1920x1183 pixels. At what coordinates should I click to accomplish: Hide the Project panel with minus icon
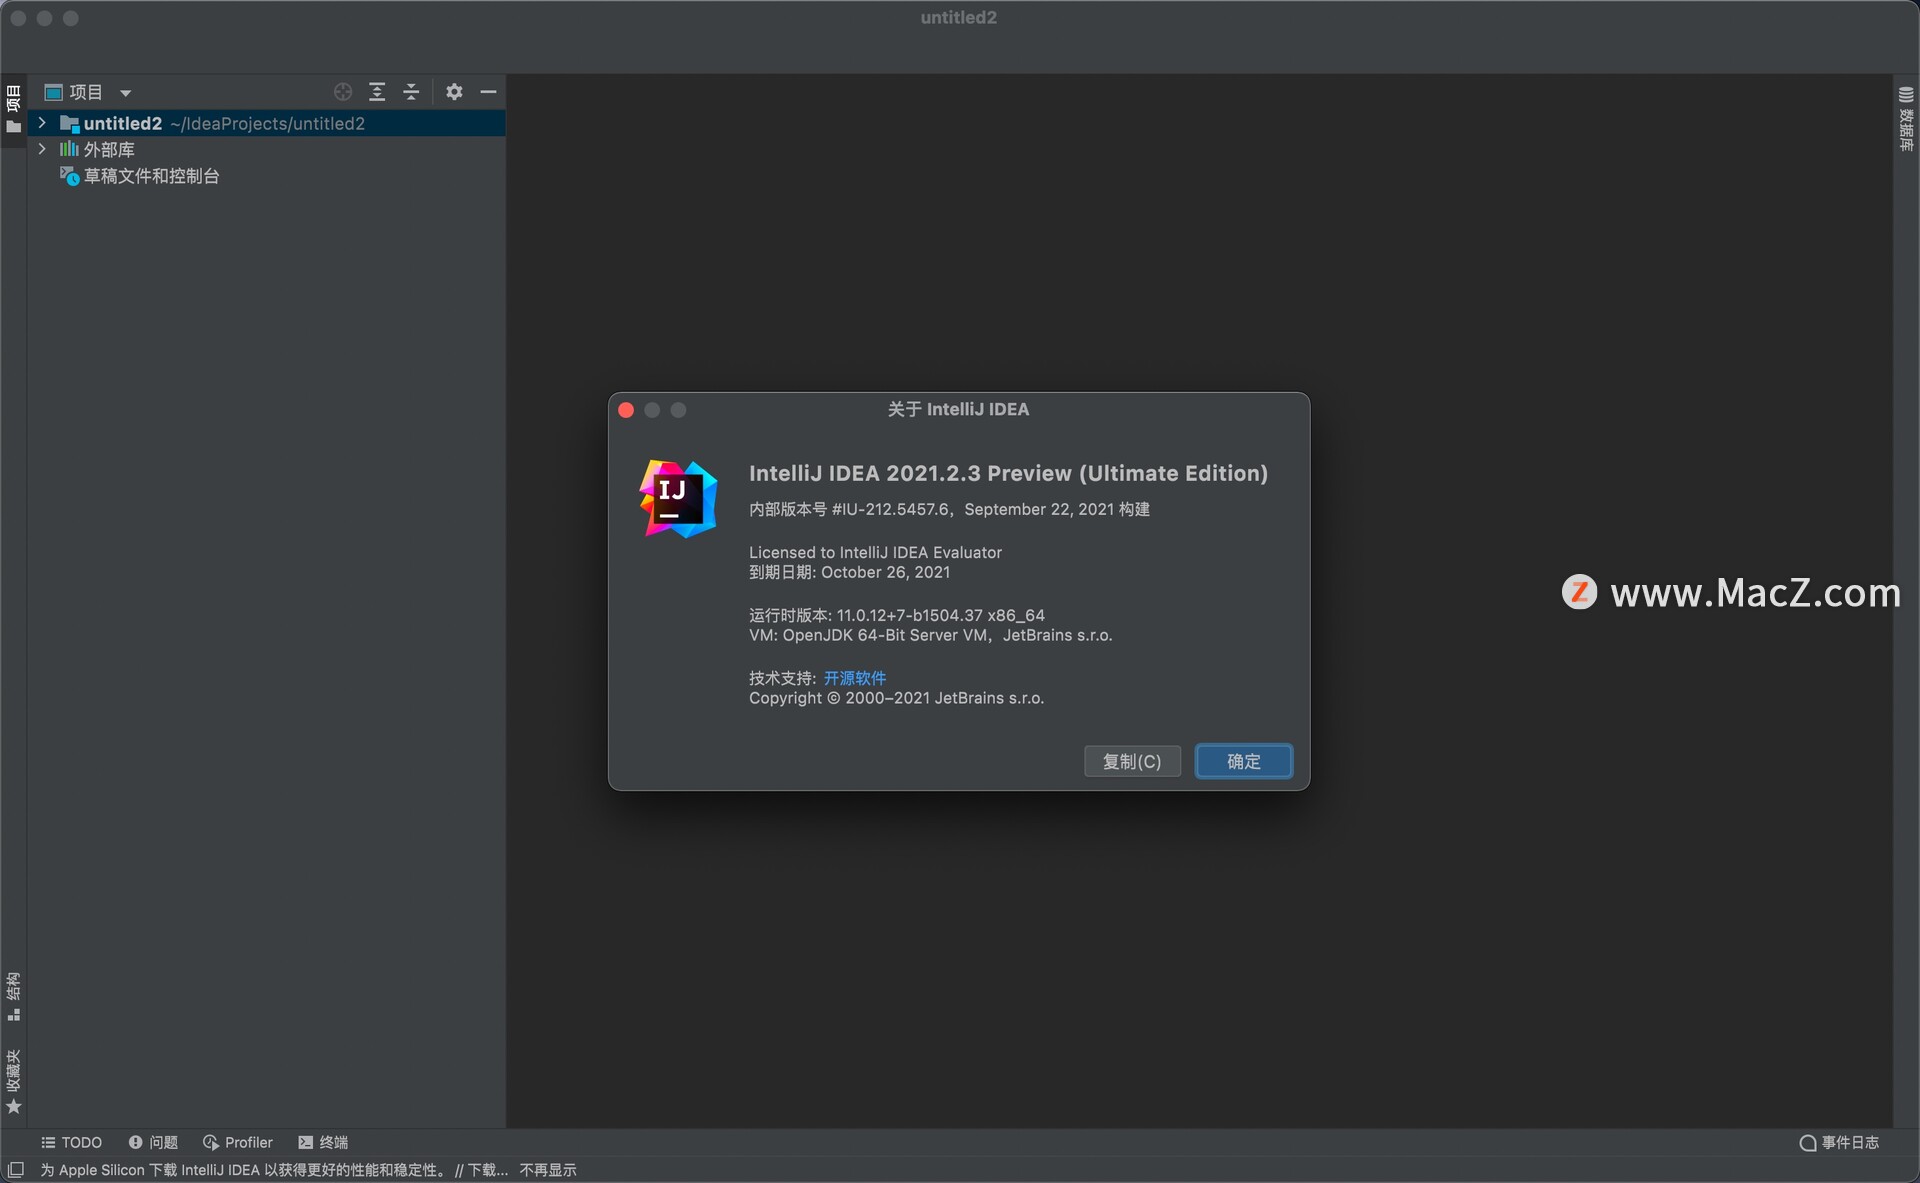click(488, 92)
